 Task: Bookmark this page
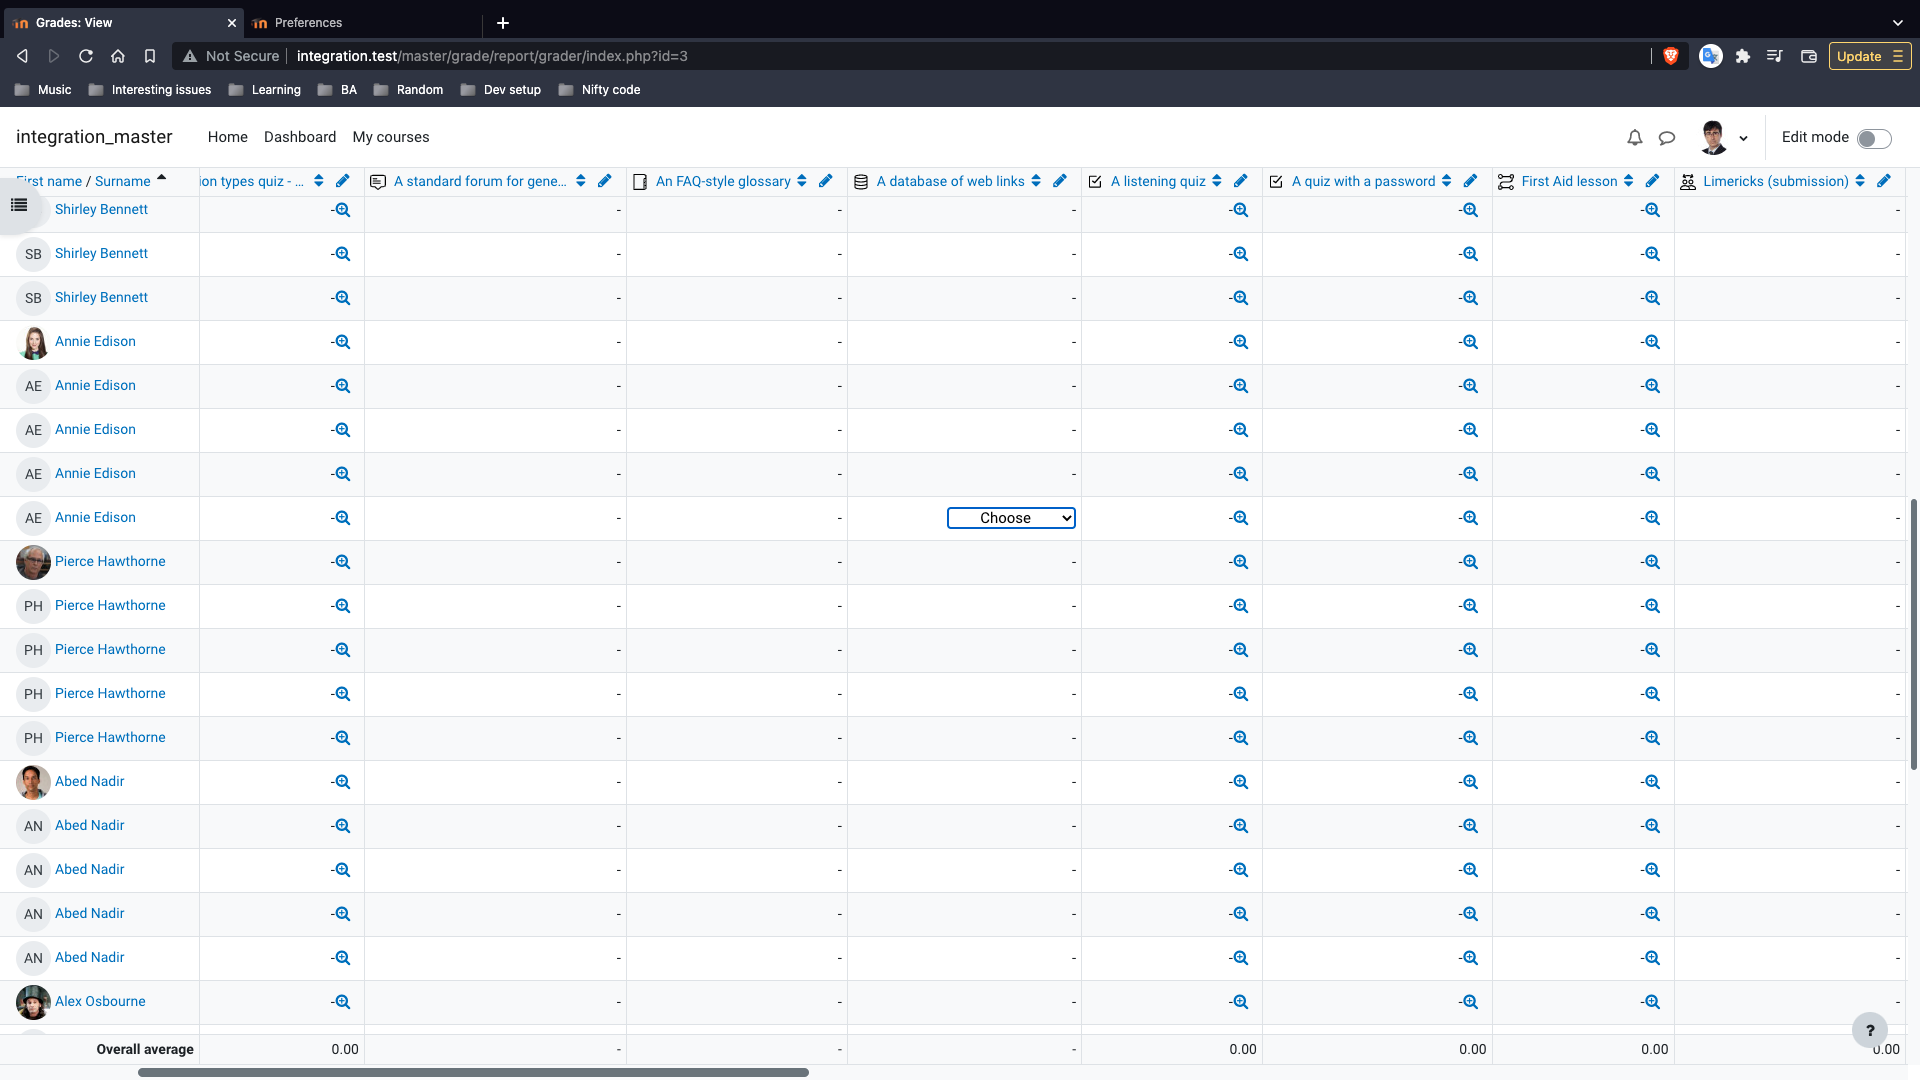(x=150, y=56)
